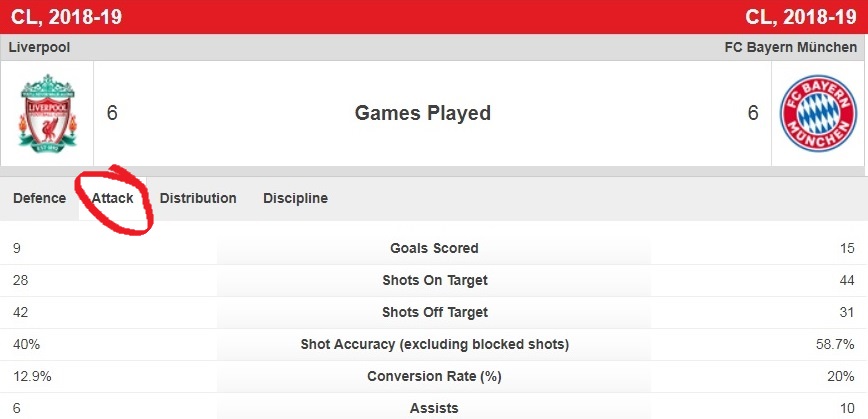
Task: Switch to the Defence tab
Action: coord(39,198)
